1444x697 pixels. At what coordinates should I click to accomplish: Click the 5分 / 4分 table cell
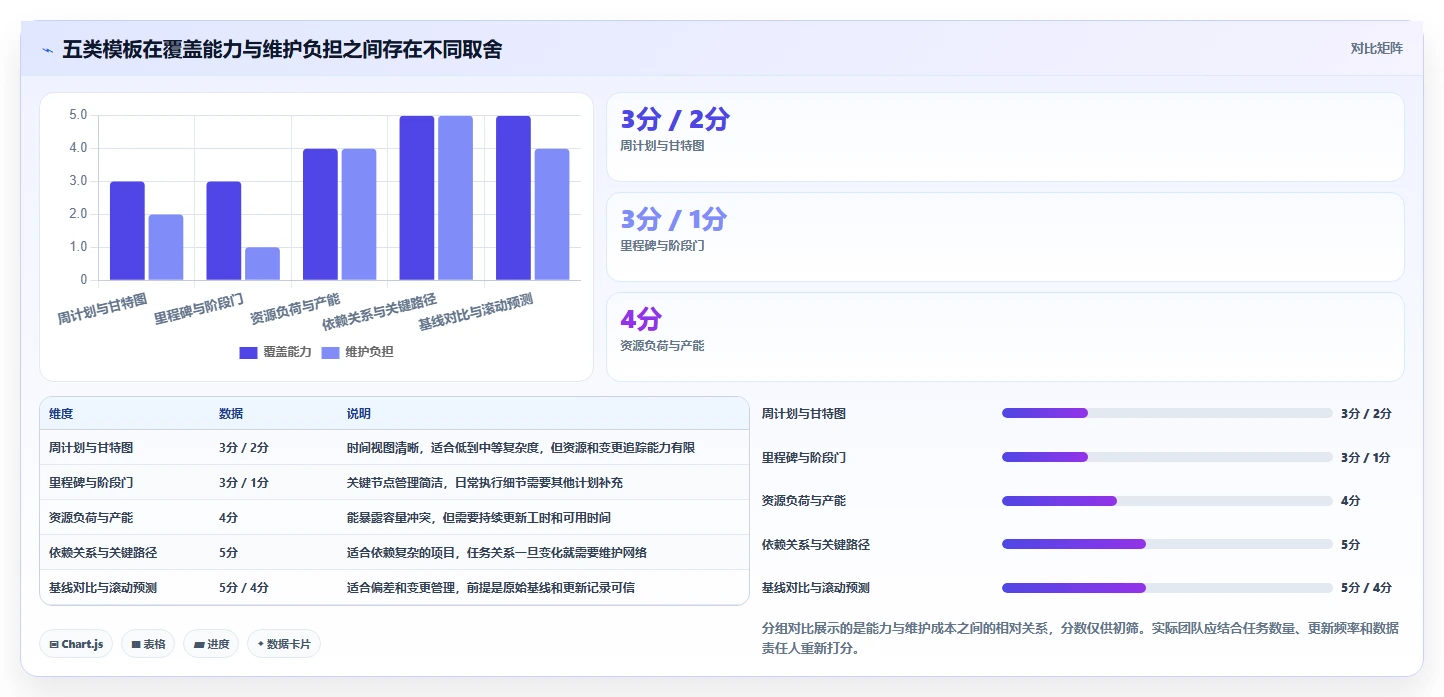coord(244,587)
